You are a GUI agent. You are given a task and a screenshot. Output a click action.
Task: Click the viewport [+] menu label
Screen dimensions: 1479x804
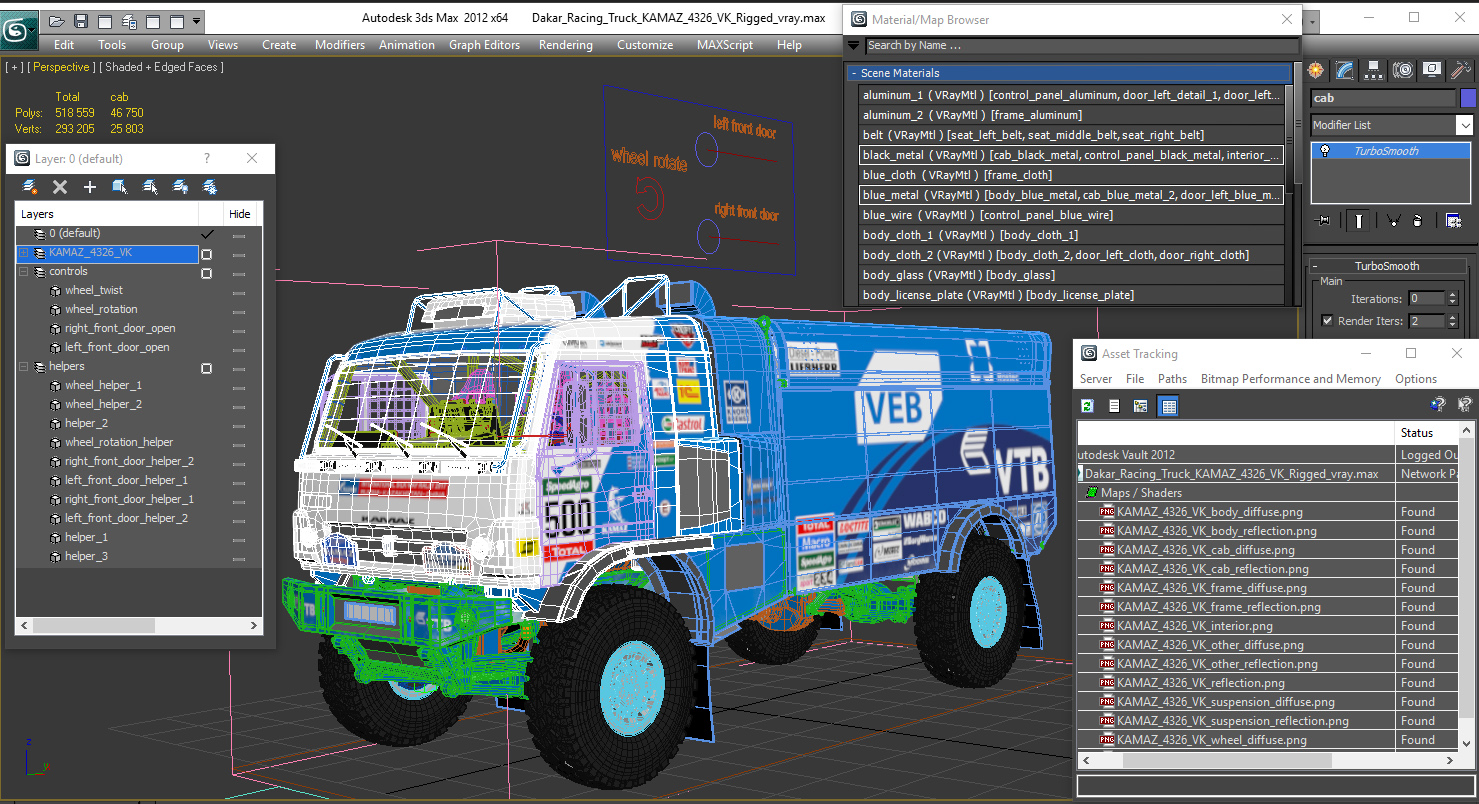pos(14,67)
